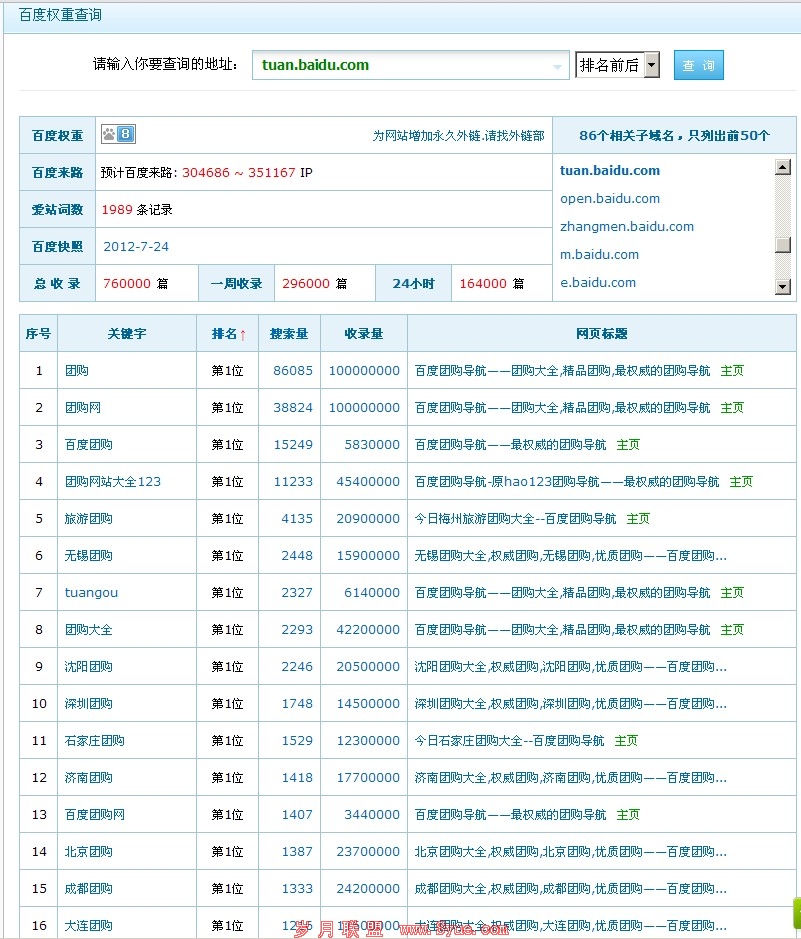Open the tuangou keyword link

click(x=91, y=593)
